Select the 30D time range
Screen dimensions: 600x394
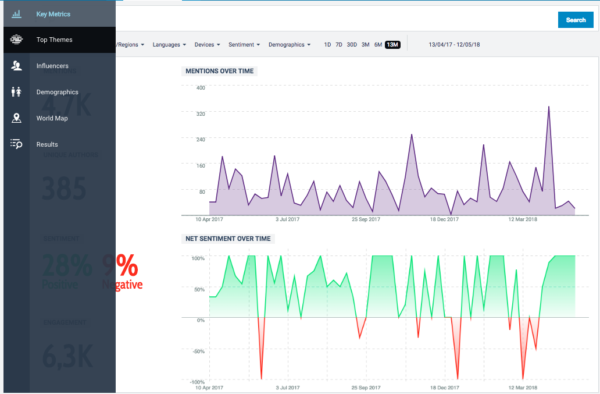pyautogui.click(x=352, y=45)
